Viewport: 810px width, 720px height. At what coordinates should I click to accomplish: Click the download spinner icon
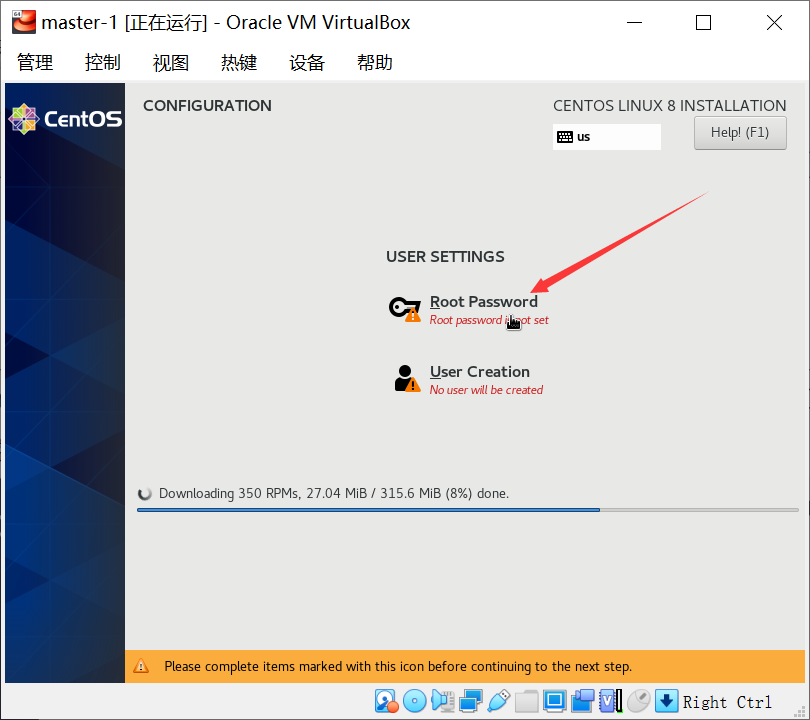click(145, 494)
